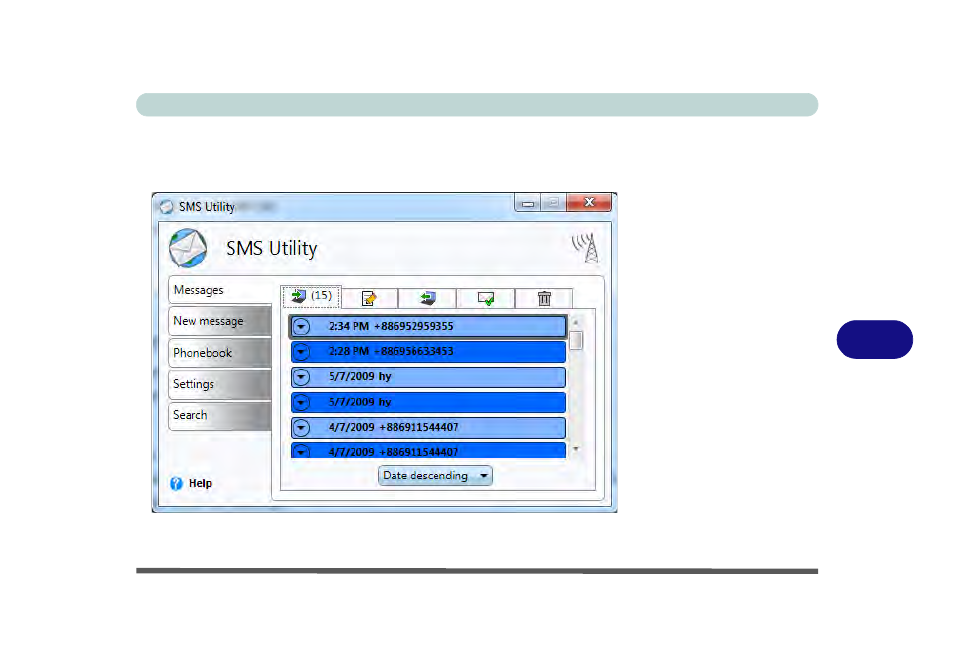
Task: Open the Inbox tab showing (15) messages
Action: 312,297
